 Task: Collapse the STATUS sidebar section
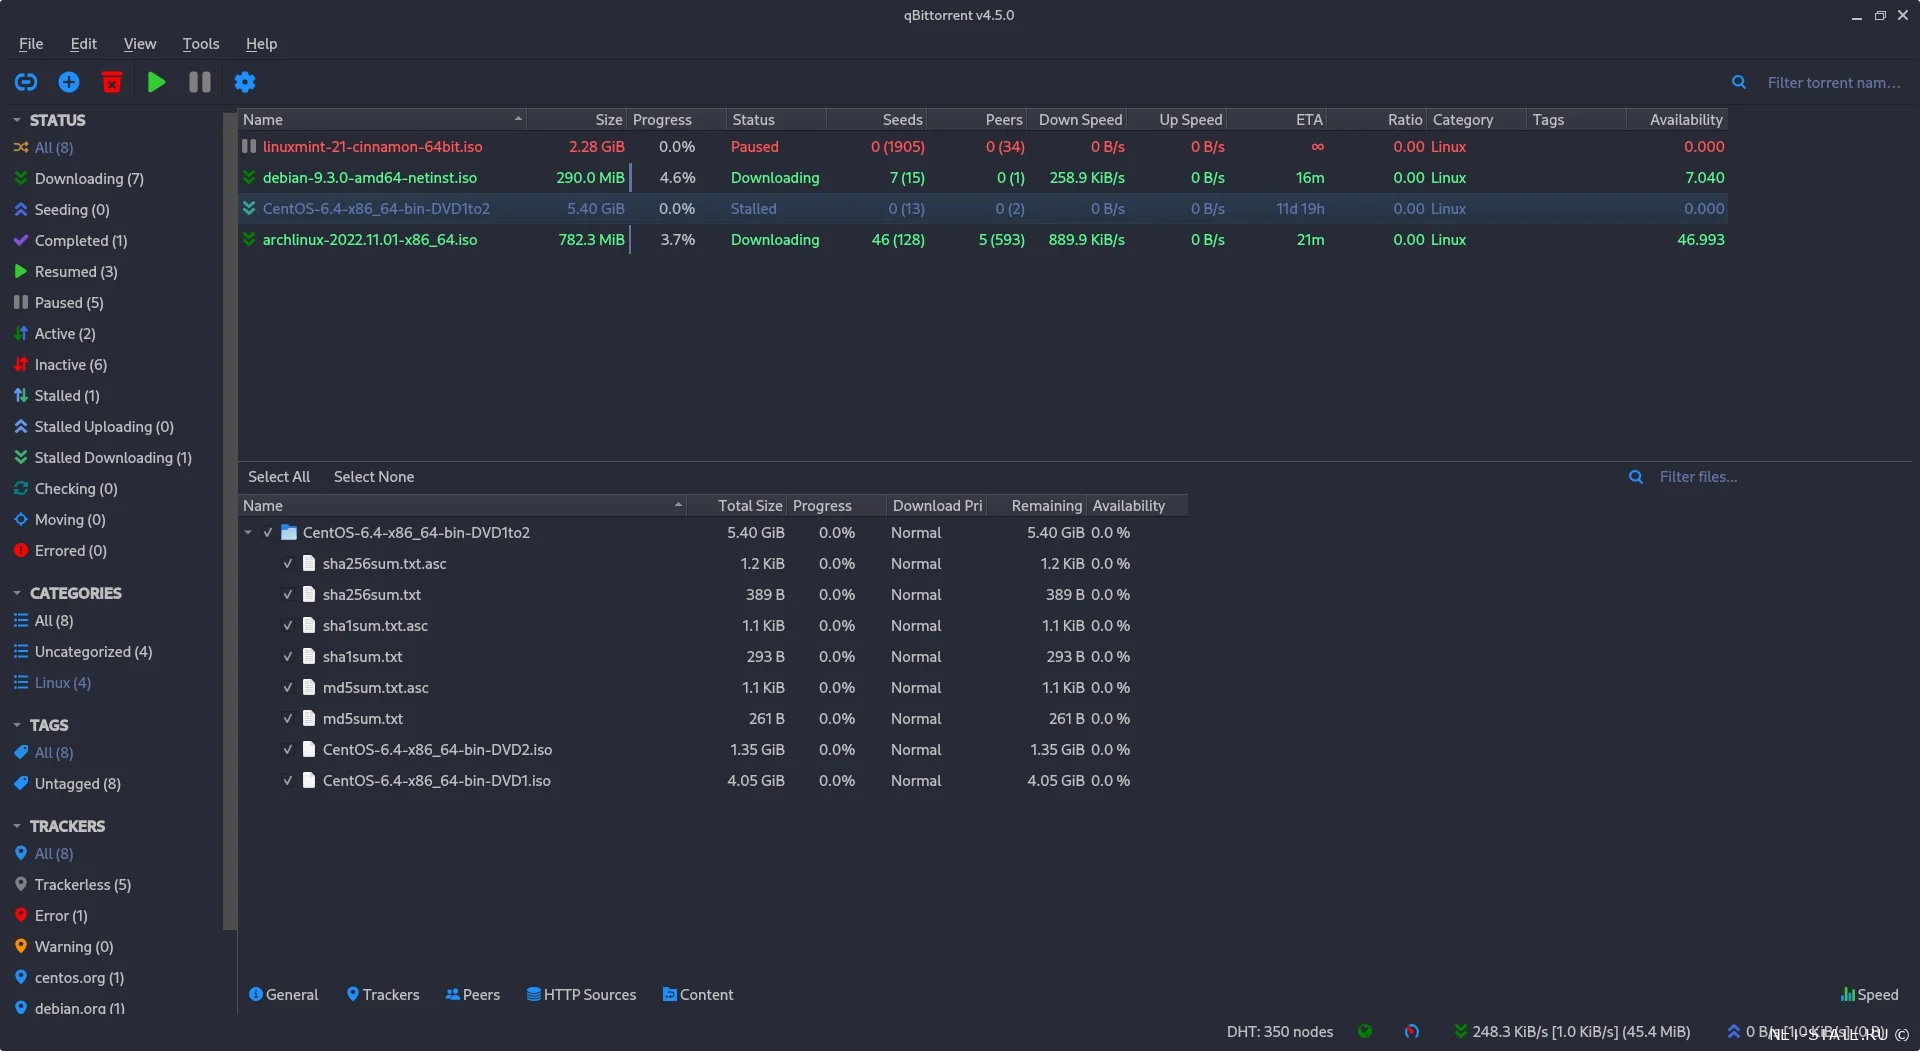(x=17, y=120)
